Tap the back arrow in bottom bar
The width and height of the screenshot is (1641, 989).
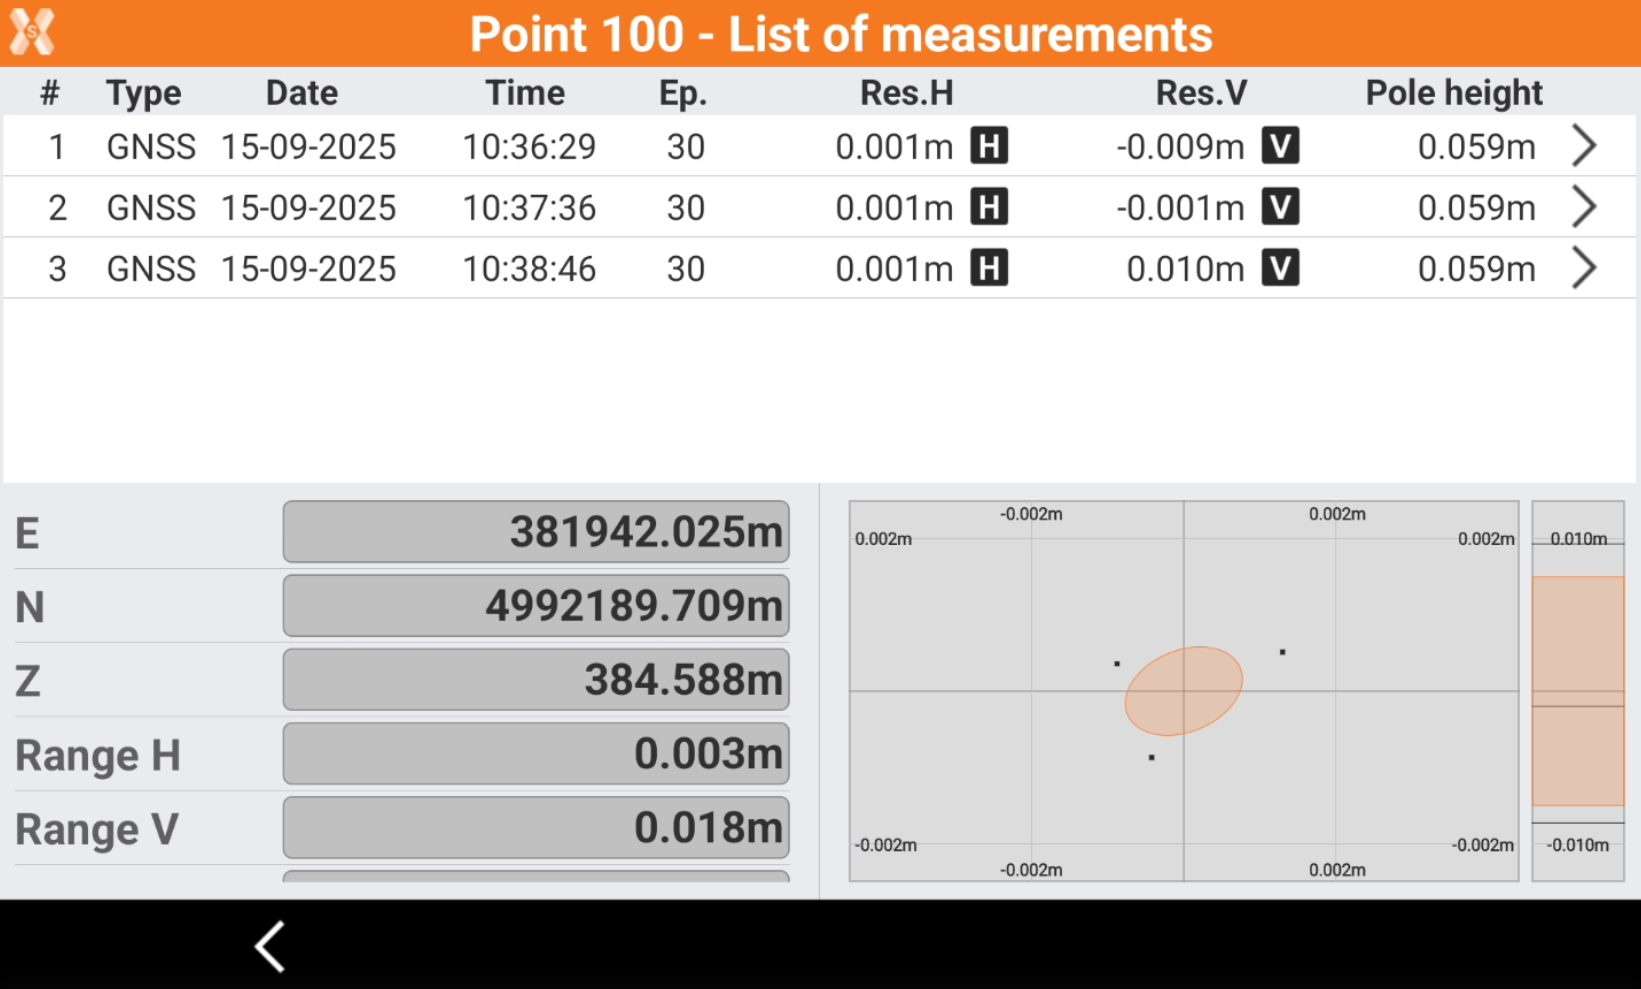click(x=270, y=946)
